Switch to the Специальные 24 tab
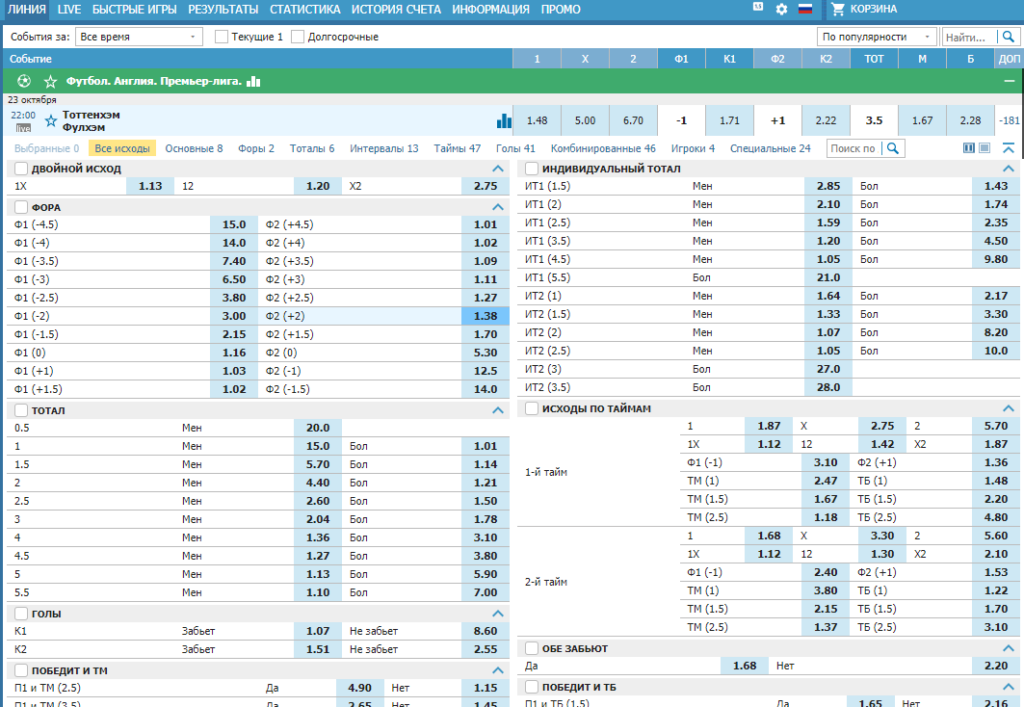Image resolution: width=1024 pixels, height=707 pixels. [x=770, y=148]
